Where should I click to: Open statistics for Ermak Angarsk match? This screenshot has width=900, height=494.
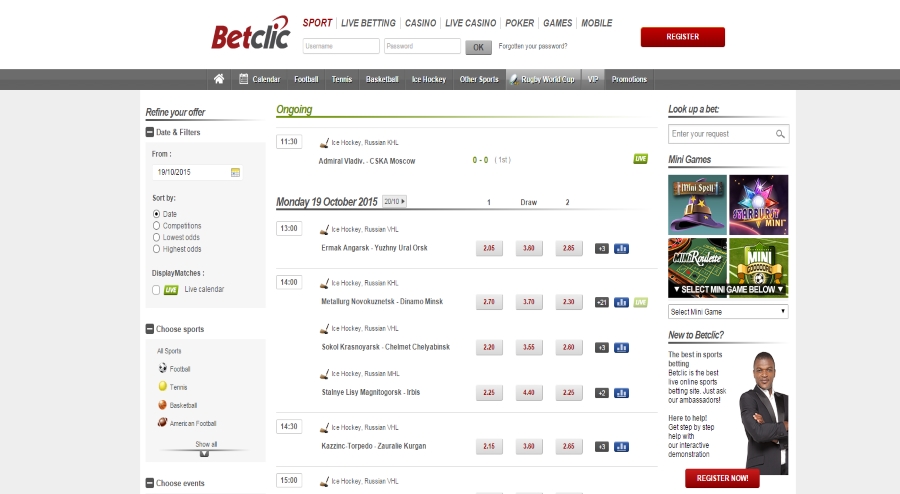pyautogui.click(x=621, y=248)
